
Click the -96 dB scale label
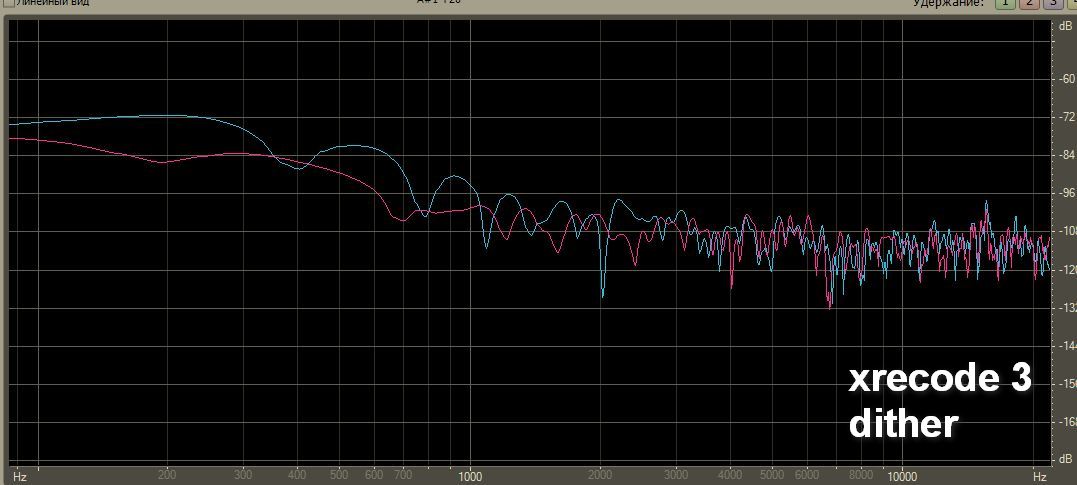1069,194
